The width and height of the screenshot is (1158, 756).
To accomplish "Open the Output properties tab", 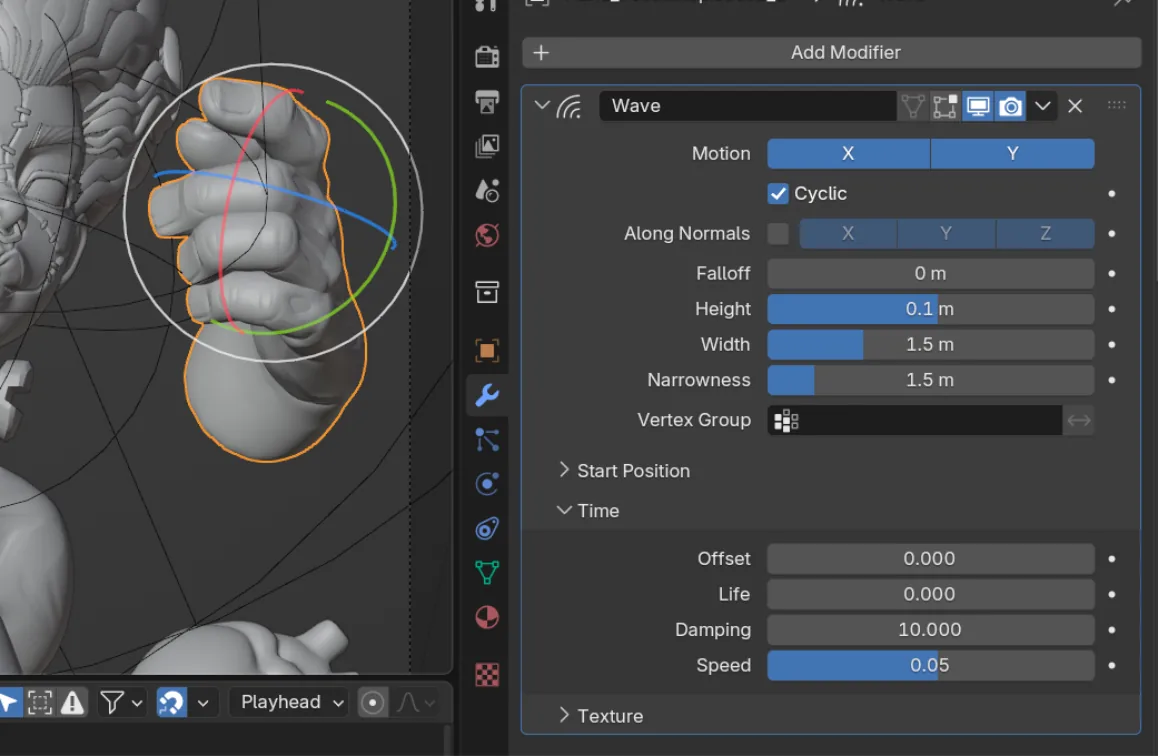I will (x=487, y=101).
